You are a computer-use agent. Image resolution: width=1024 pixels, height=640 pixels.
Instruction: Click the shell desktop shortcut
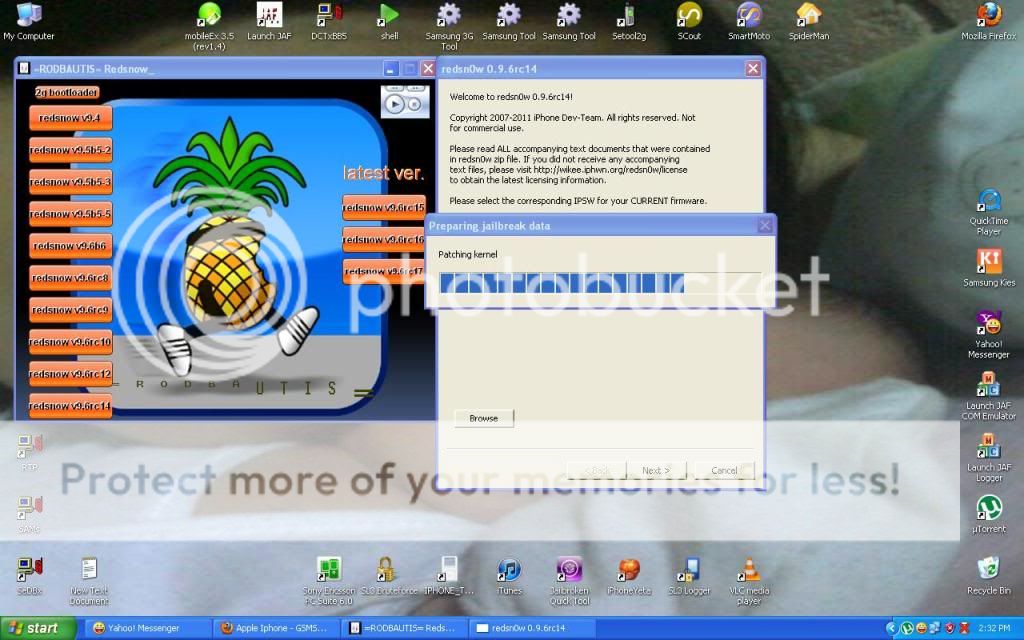coord(389,22)
